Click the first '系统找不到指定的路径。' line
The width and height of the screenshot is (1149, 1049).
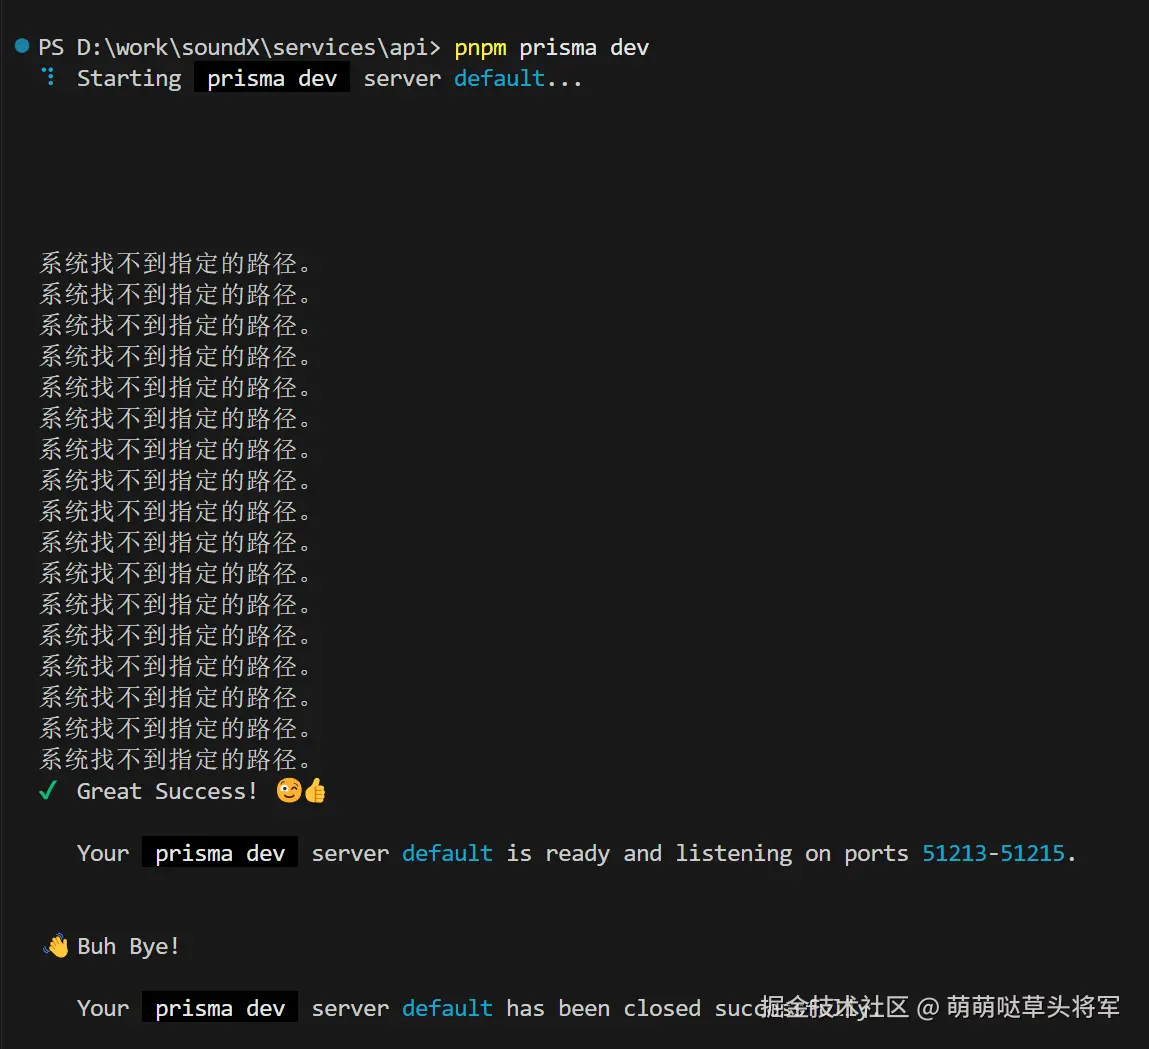176,263
